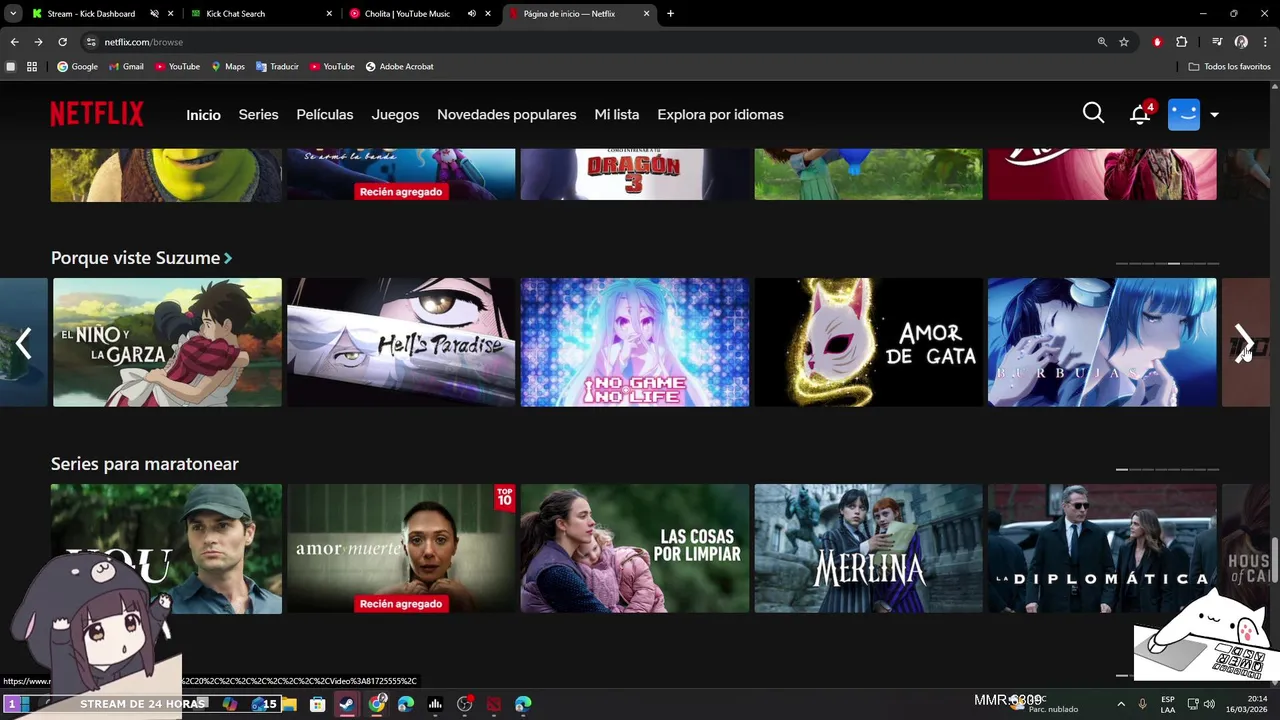1280x720 pixels.
Task: Open a new browser tab
Action: tap(670, 14)
